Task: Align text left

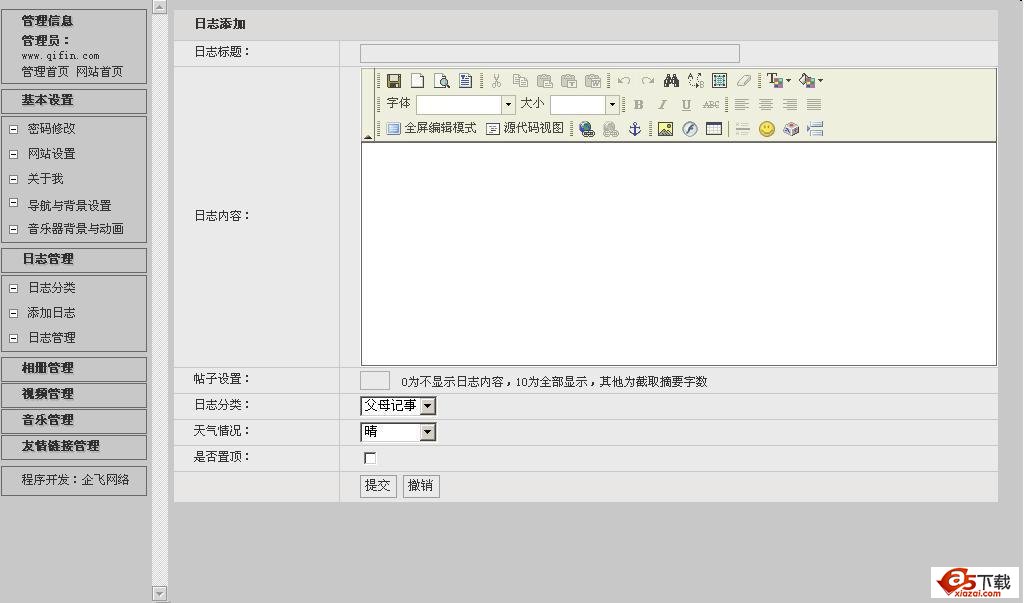Action: pos(741,105)
